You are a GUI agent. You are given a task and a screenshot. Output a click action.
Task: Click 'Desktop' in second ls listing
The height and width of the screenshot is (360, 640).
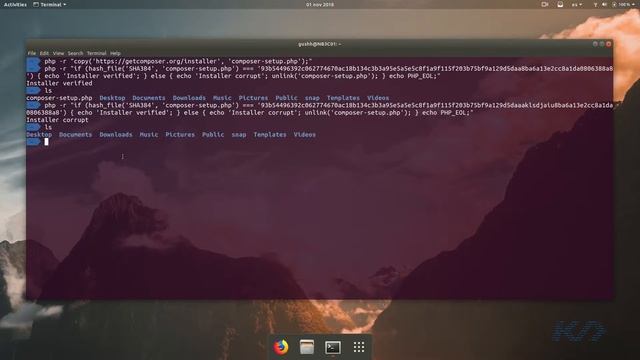pyautogui.click(x=39, y=135)
